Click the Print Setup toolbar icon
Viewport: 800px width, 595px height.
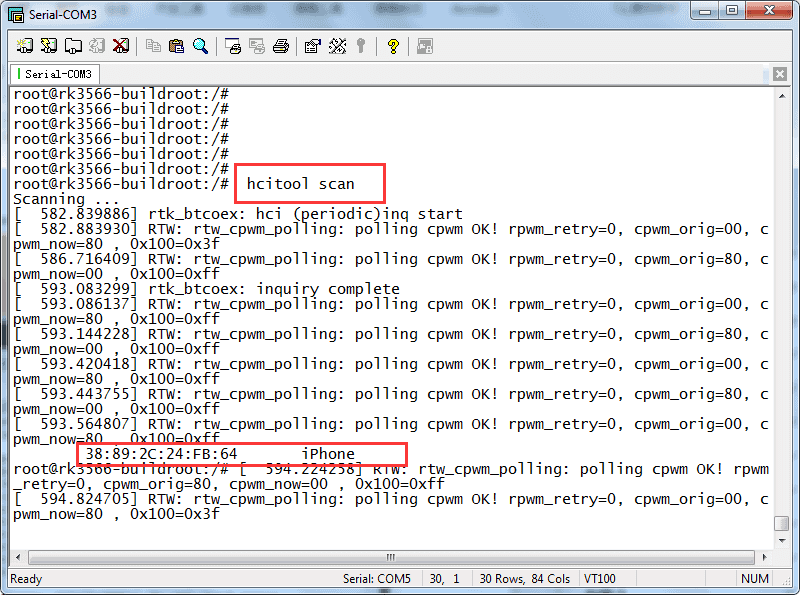tap(233, 46)
